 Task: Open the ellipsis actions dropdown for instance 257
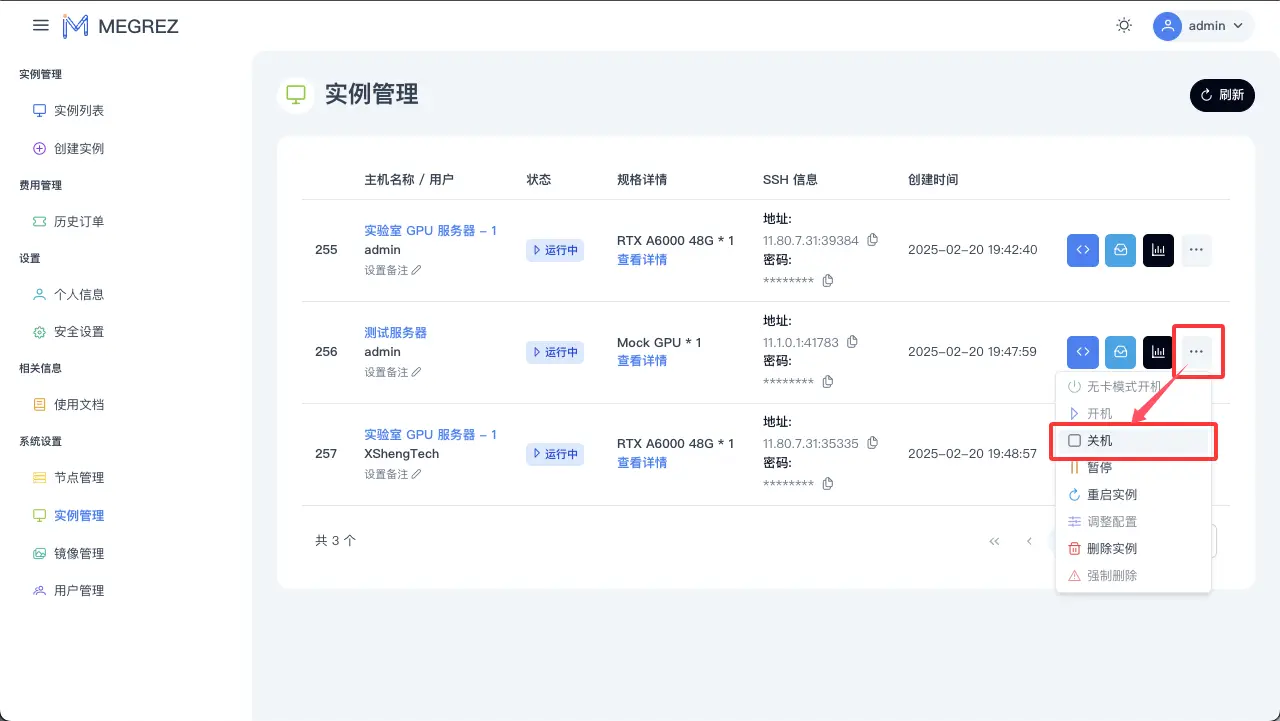click(1196, 453)
